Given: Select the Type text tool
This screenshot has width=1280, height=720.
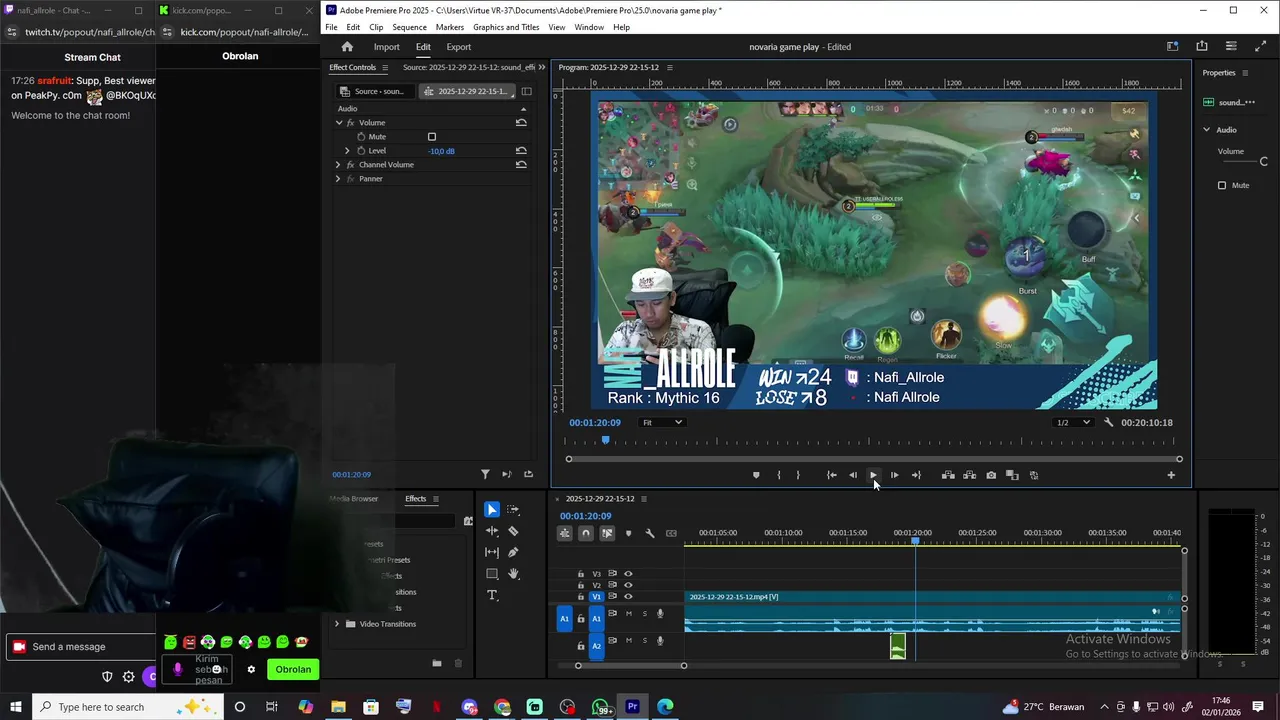Looking at the screenshot, I should [492, 595].
